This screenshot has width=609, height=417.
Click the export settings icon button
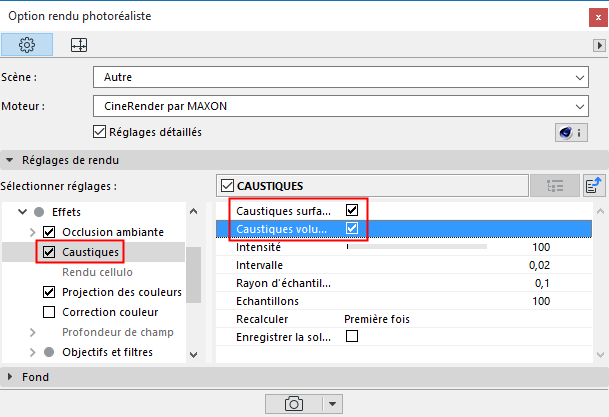(594, 186)
